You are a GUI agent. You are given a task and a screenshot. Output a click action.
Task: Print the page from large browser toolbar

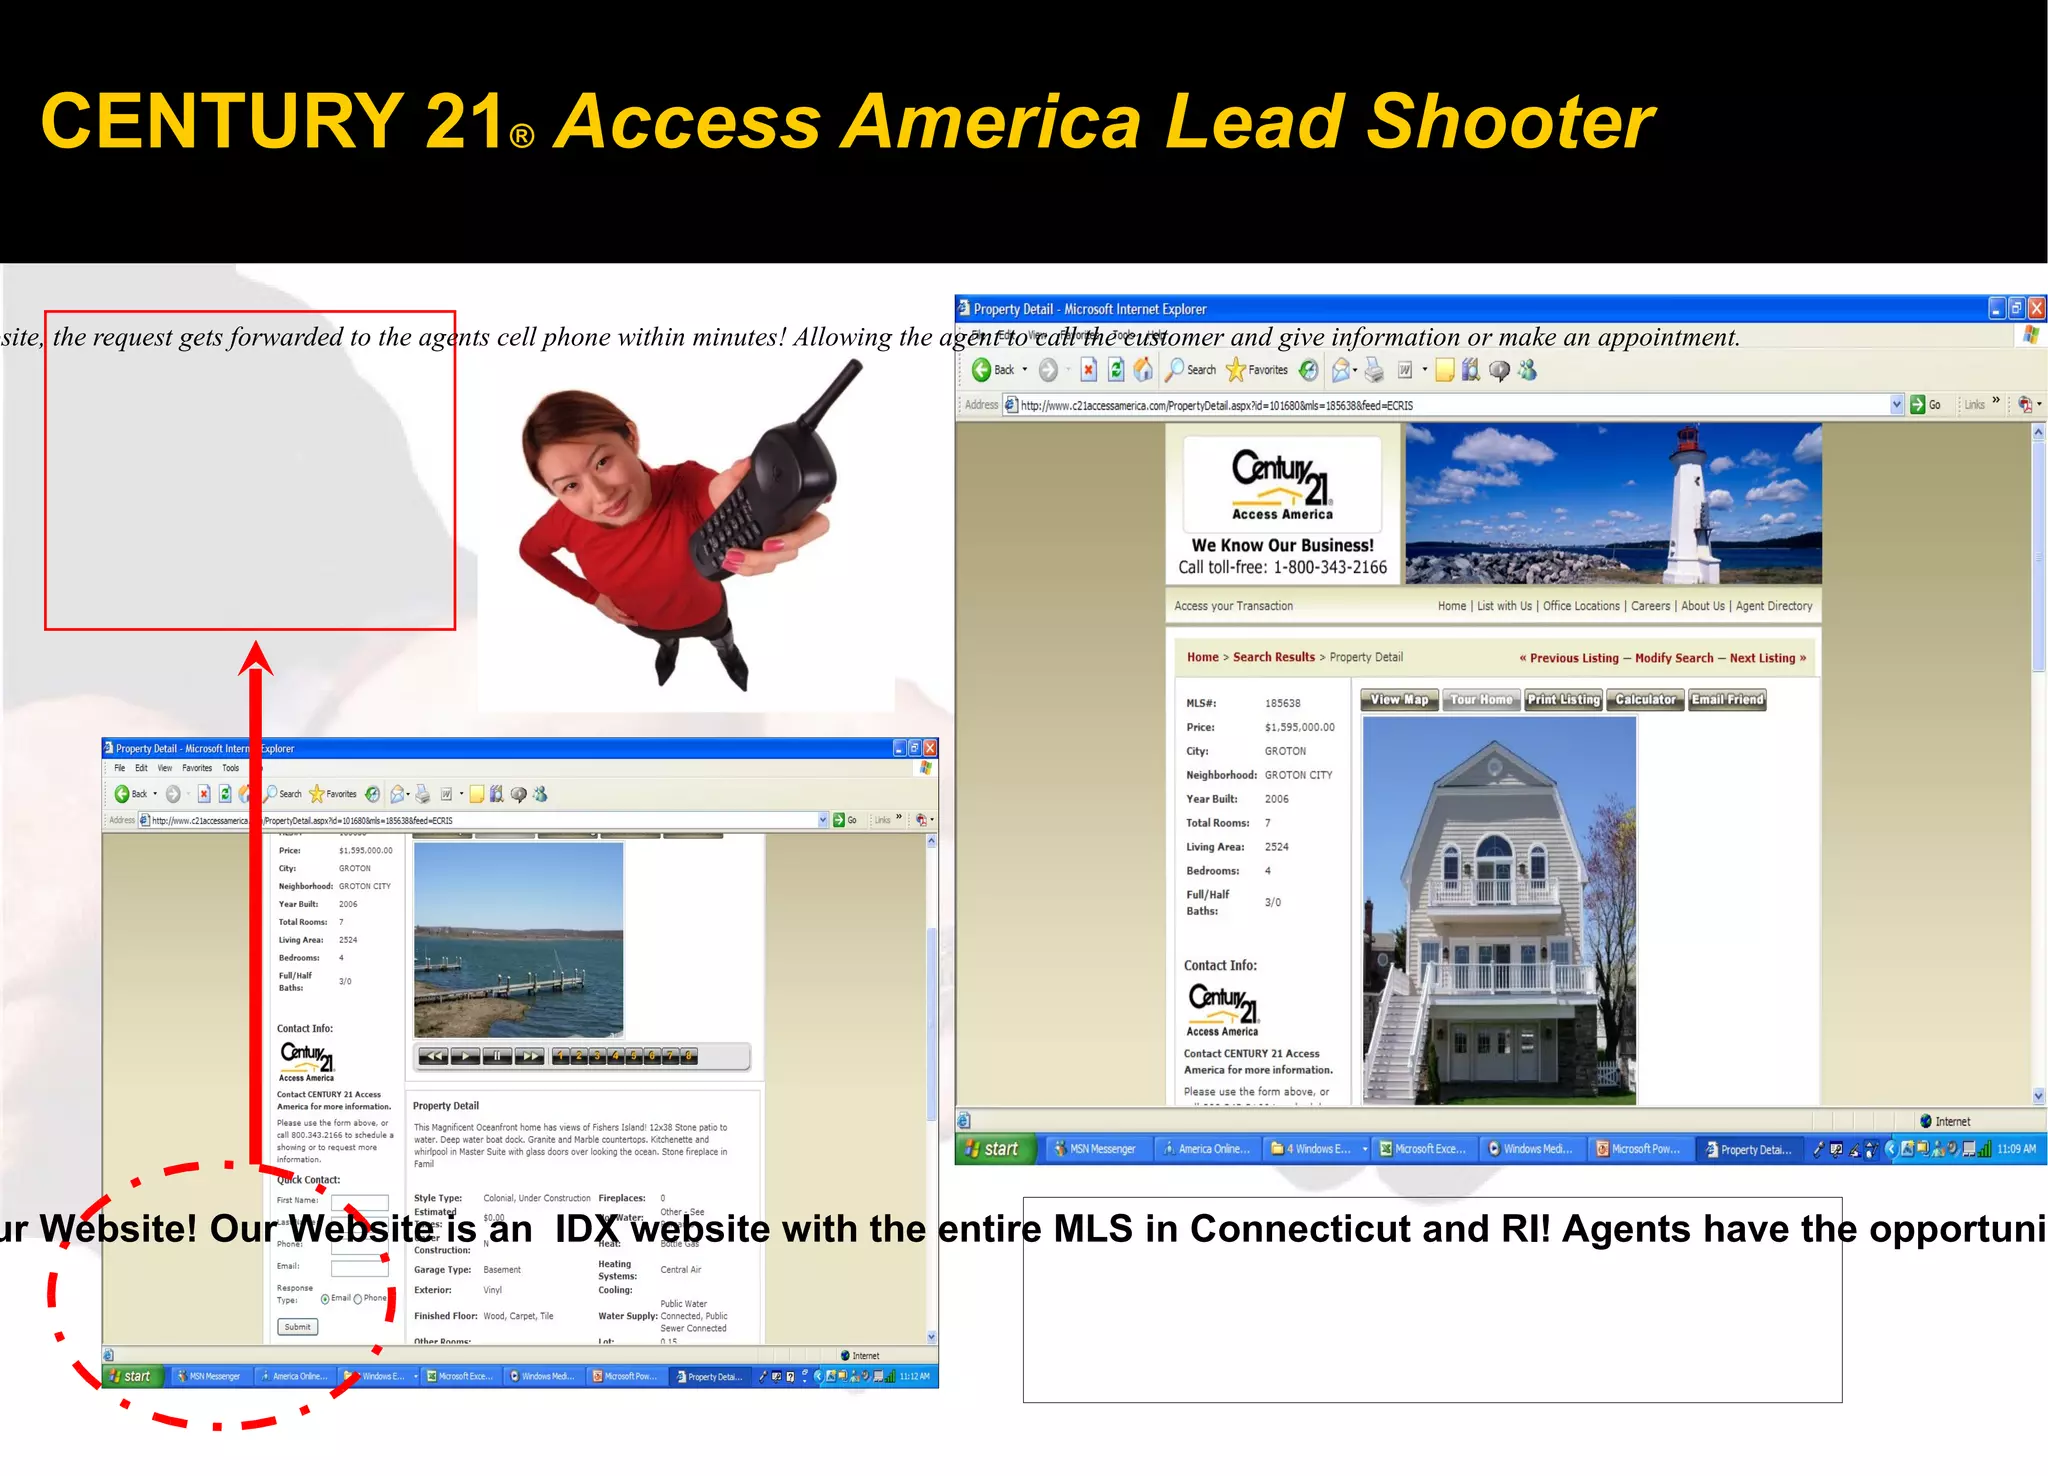click(x=1375, y=370)
